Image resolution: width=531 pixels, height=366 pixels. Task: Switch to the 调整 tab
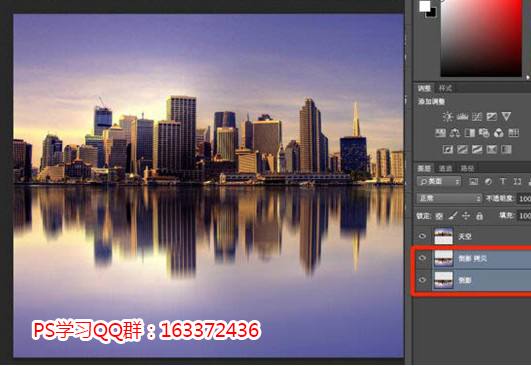[424, 89]
